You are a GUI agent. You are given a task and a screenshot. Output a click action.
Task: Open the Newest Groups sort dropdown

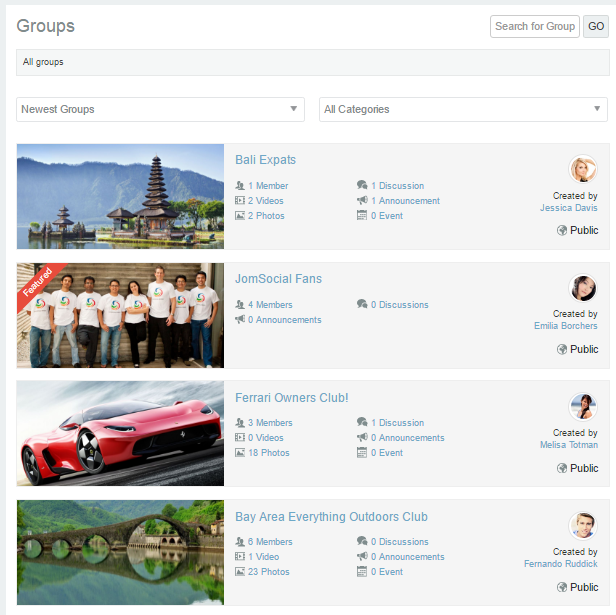click(x=160, y=109)
